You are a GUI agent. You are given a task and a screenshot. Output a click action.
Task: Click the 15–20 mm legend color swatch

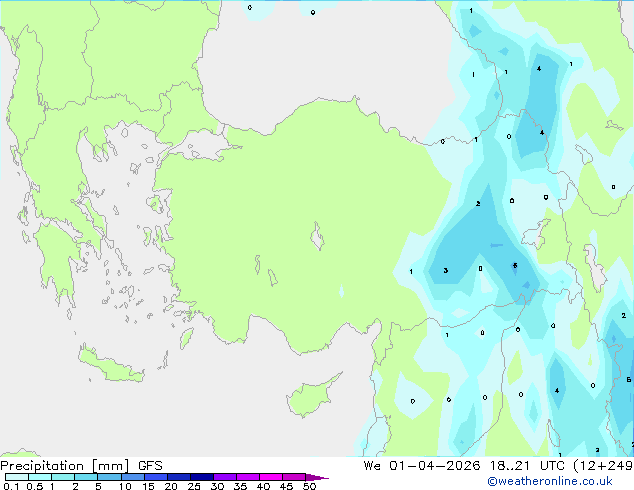[156, 477]
